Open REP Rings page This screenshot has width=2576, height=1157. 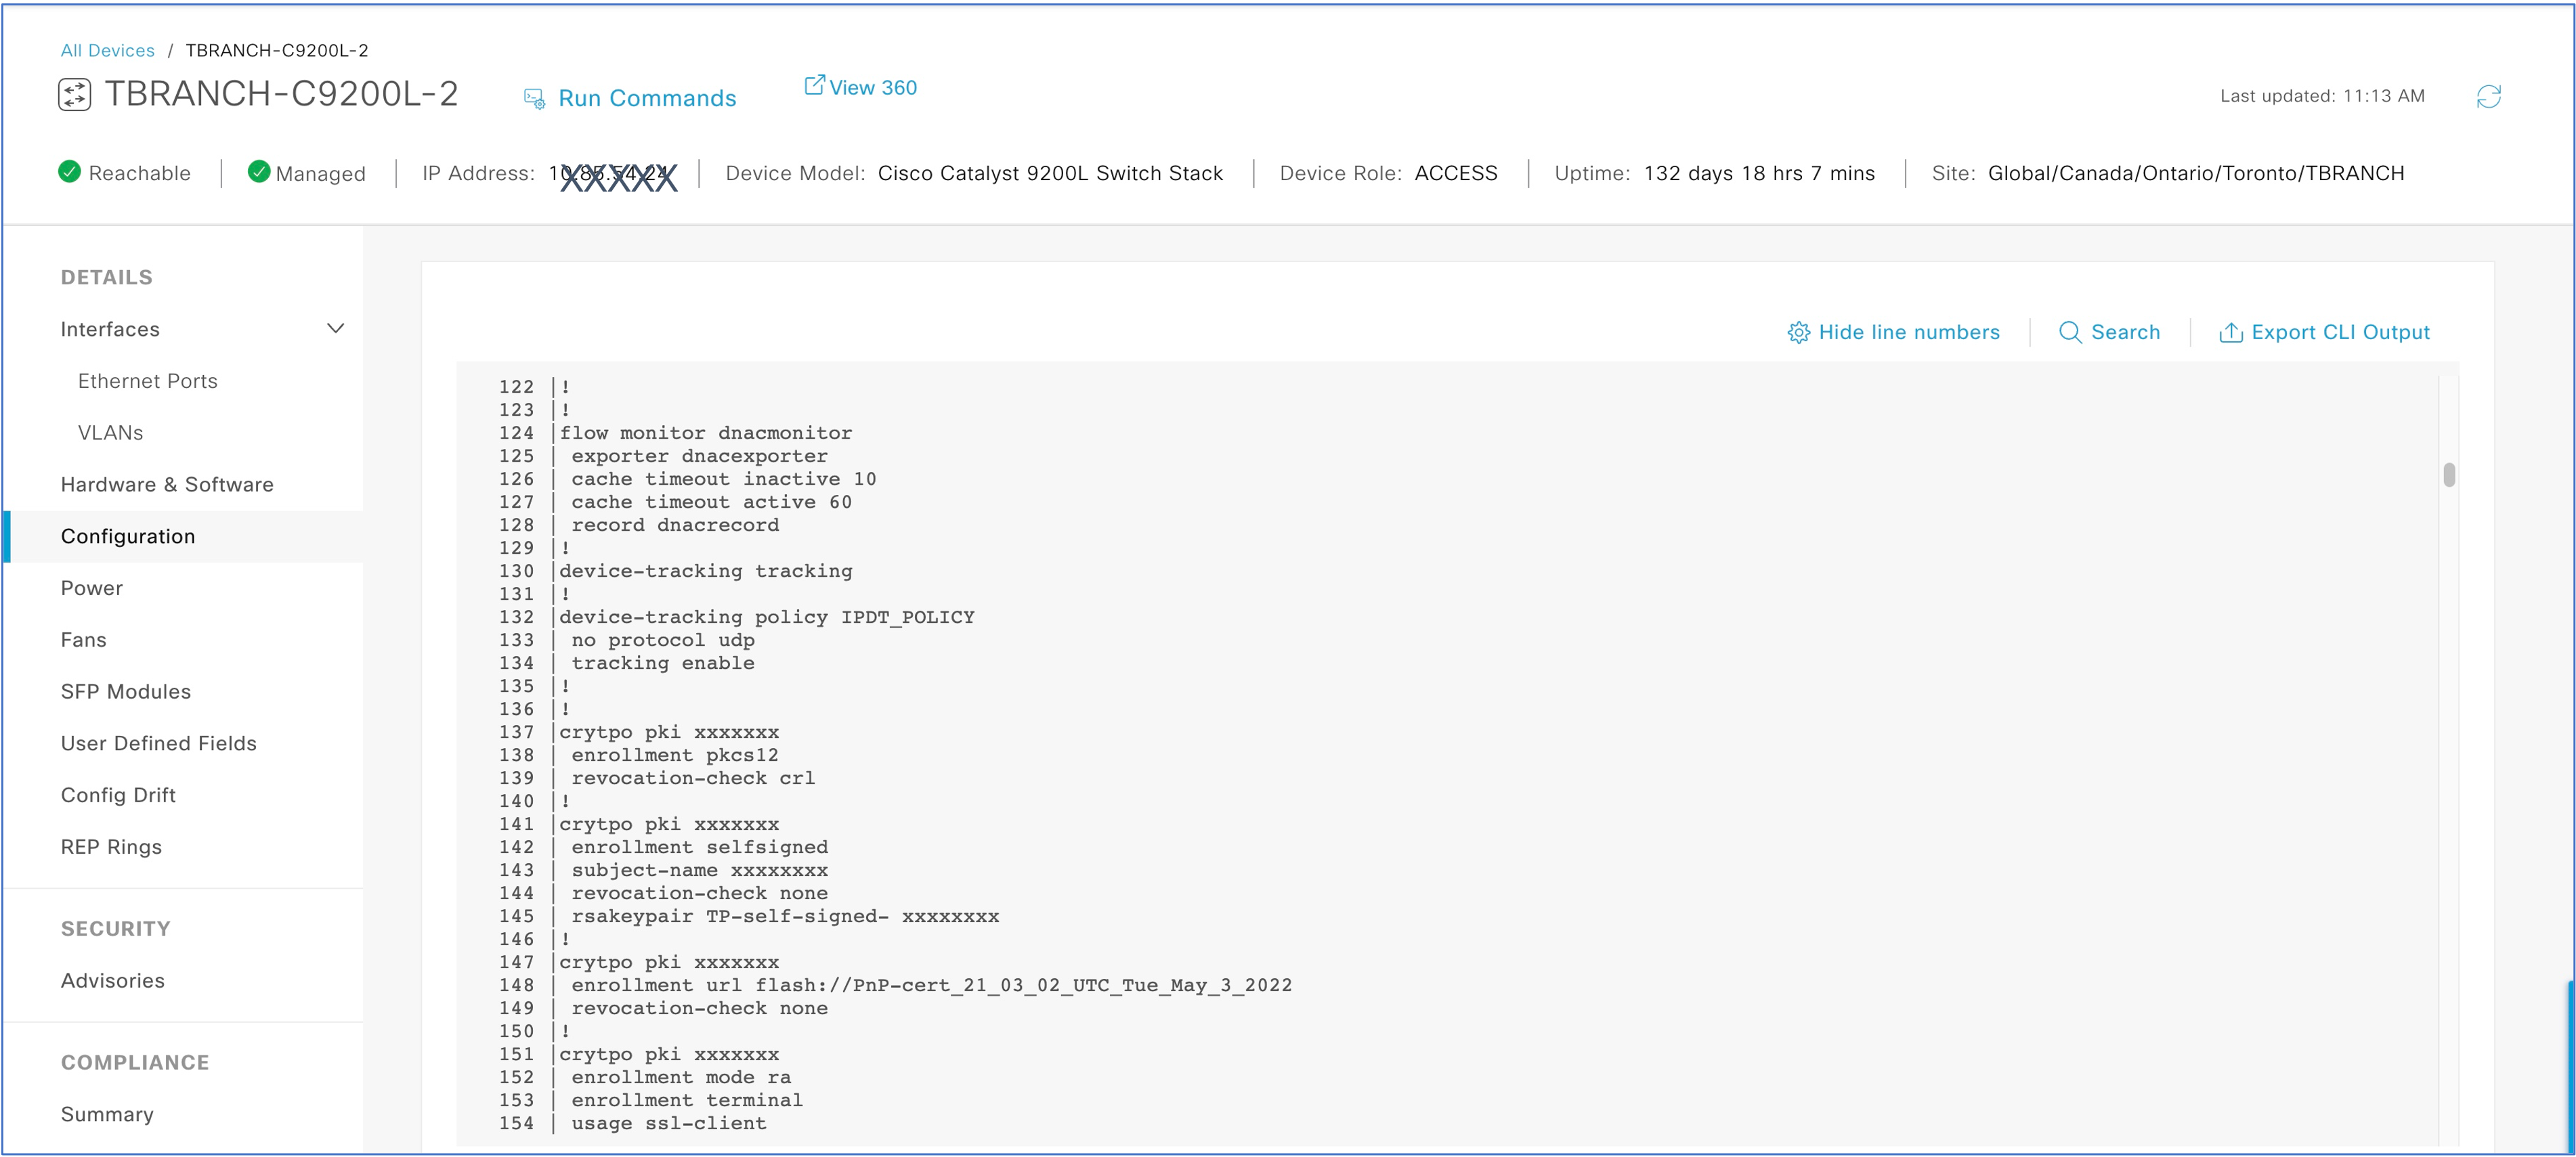111,846
